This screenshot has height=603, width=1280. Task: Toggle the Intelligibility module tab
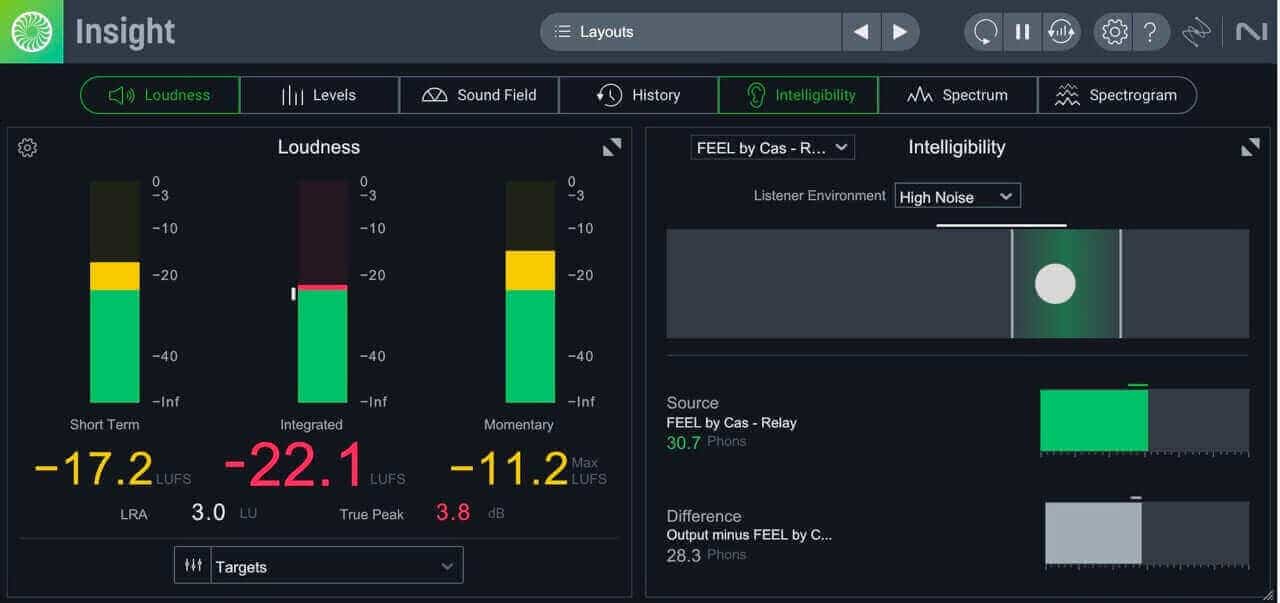coord(798,95)
